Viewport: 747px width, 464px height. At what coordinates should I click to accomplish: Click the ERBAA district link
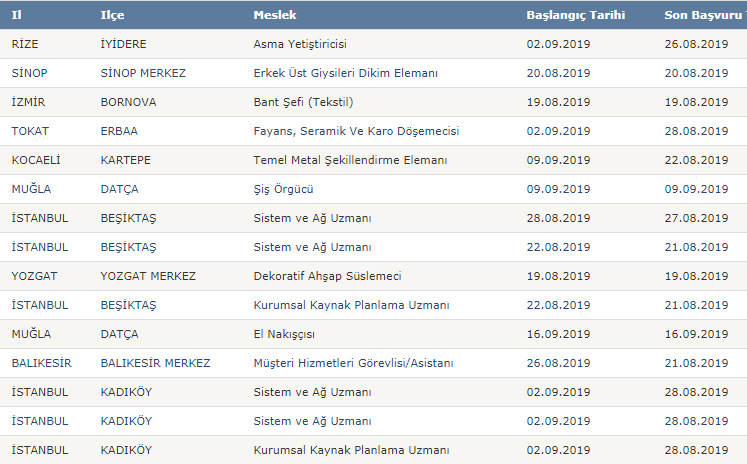pos(119,131)
